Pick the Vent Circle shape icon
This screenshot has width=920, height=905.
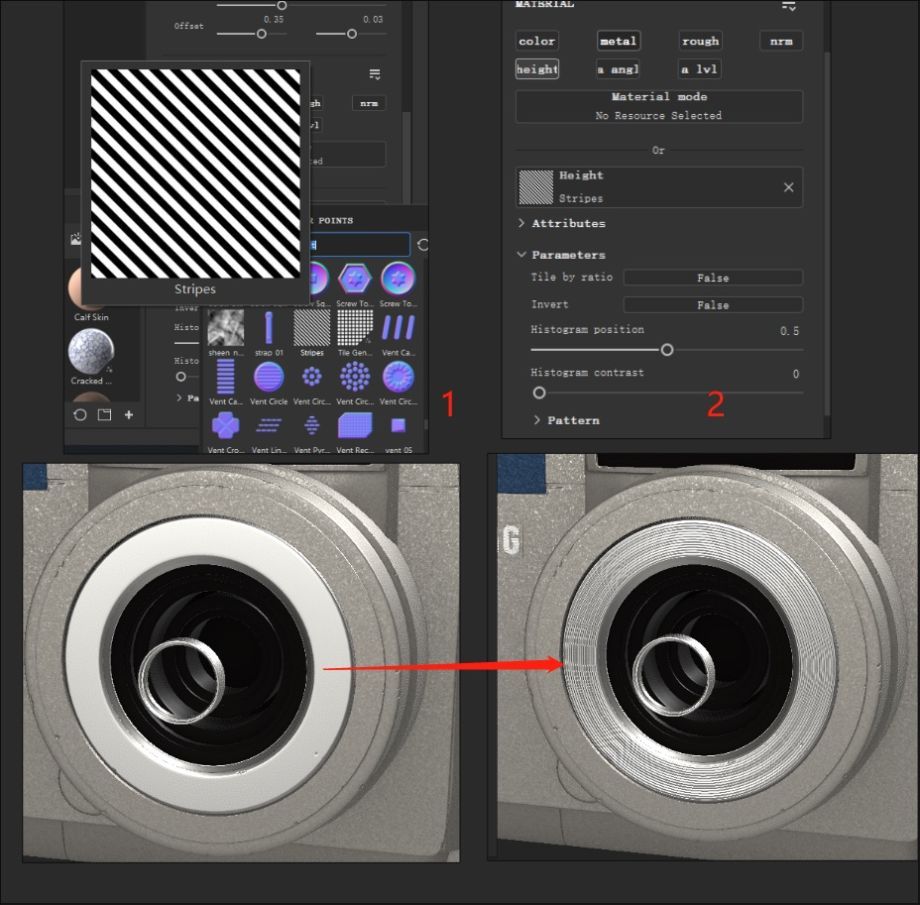click(x=269, y=377)
